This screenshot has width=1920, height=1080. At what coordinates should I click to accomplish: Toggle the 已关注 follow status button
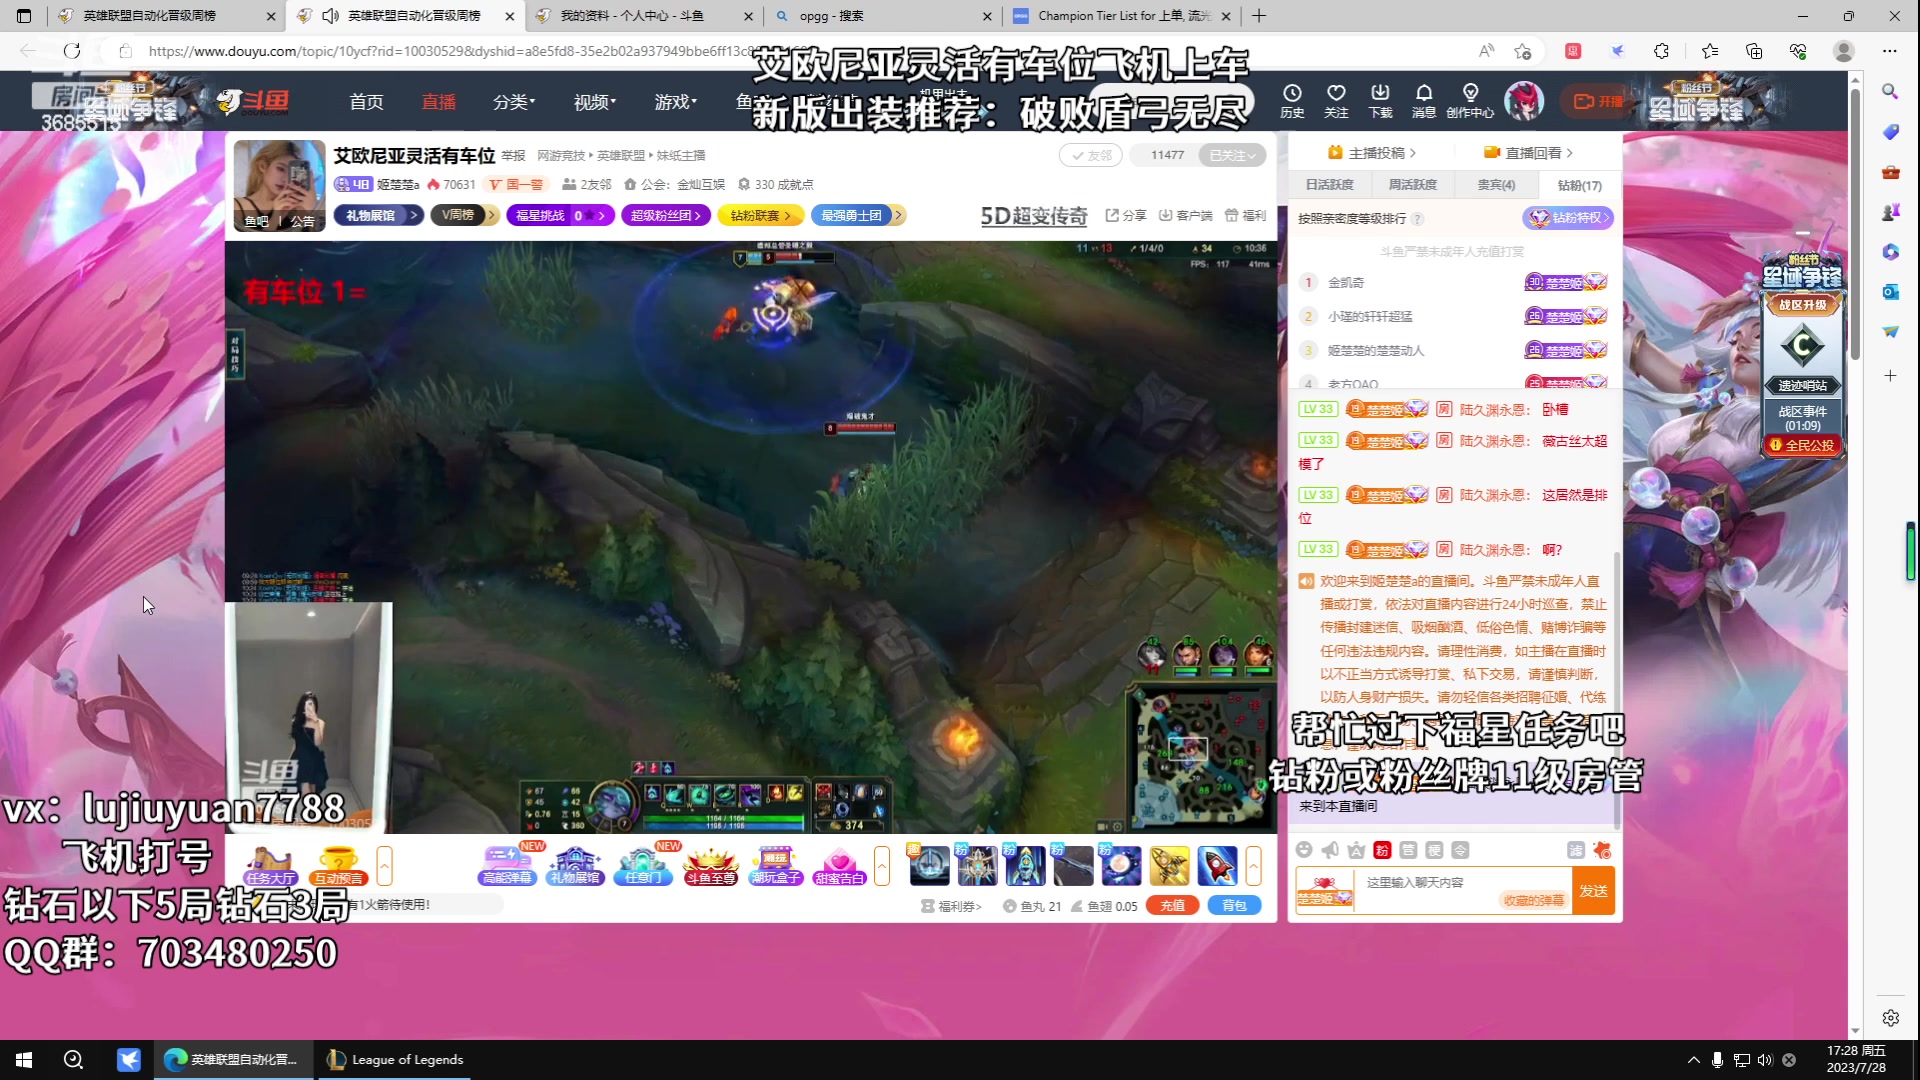point(1232,155)
